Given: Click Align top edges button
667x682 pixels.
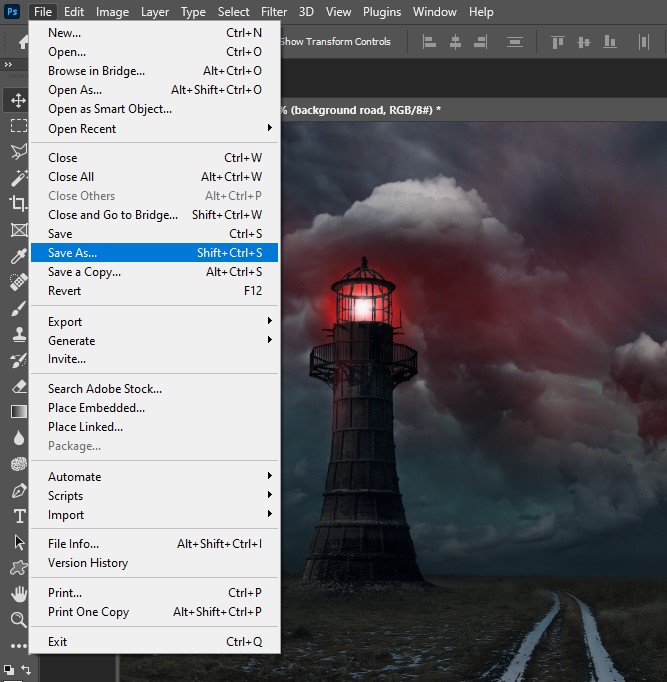Looking at the screenshot, I should click(557, 42).
